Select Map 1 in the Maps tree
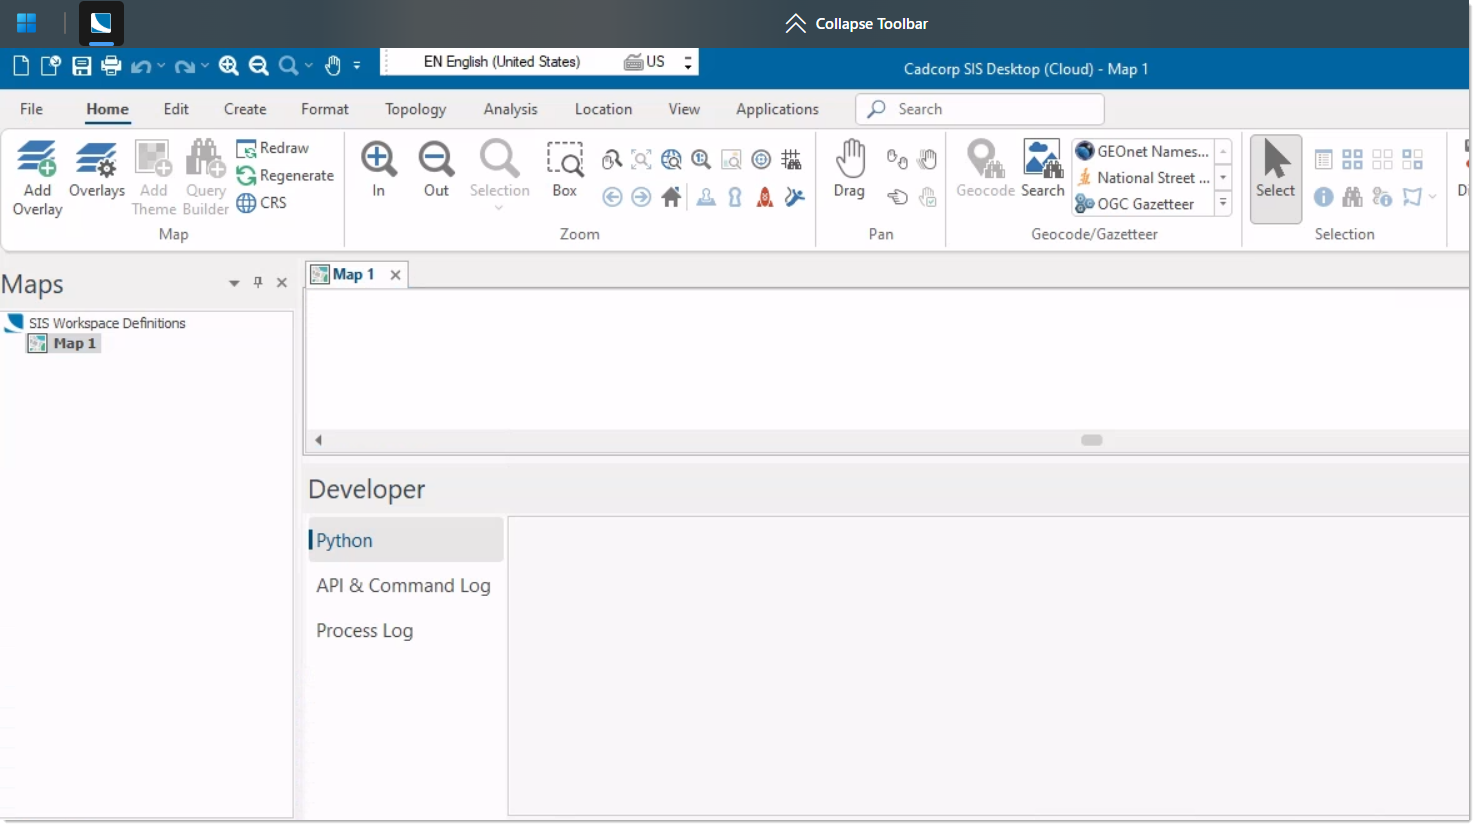1476x827 pixels. pyautogui.click(x=65, y=343)
